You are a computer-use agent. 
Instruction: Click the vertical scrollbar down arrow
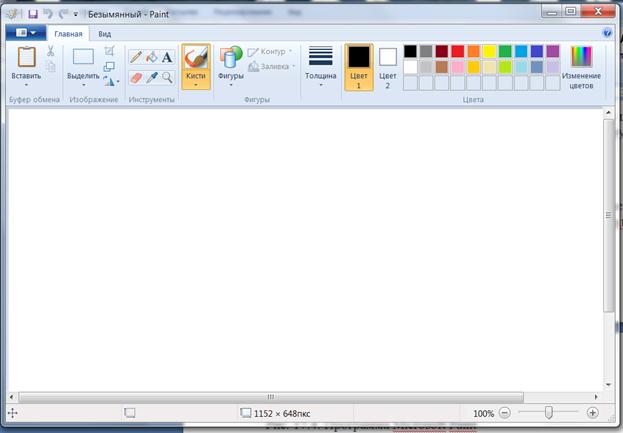[608, 385]
